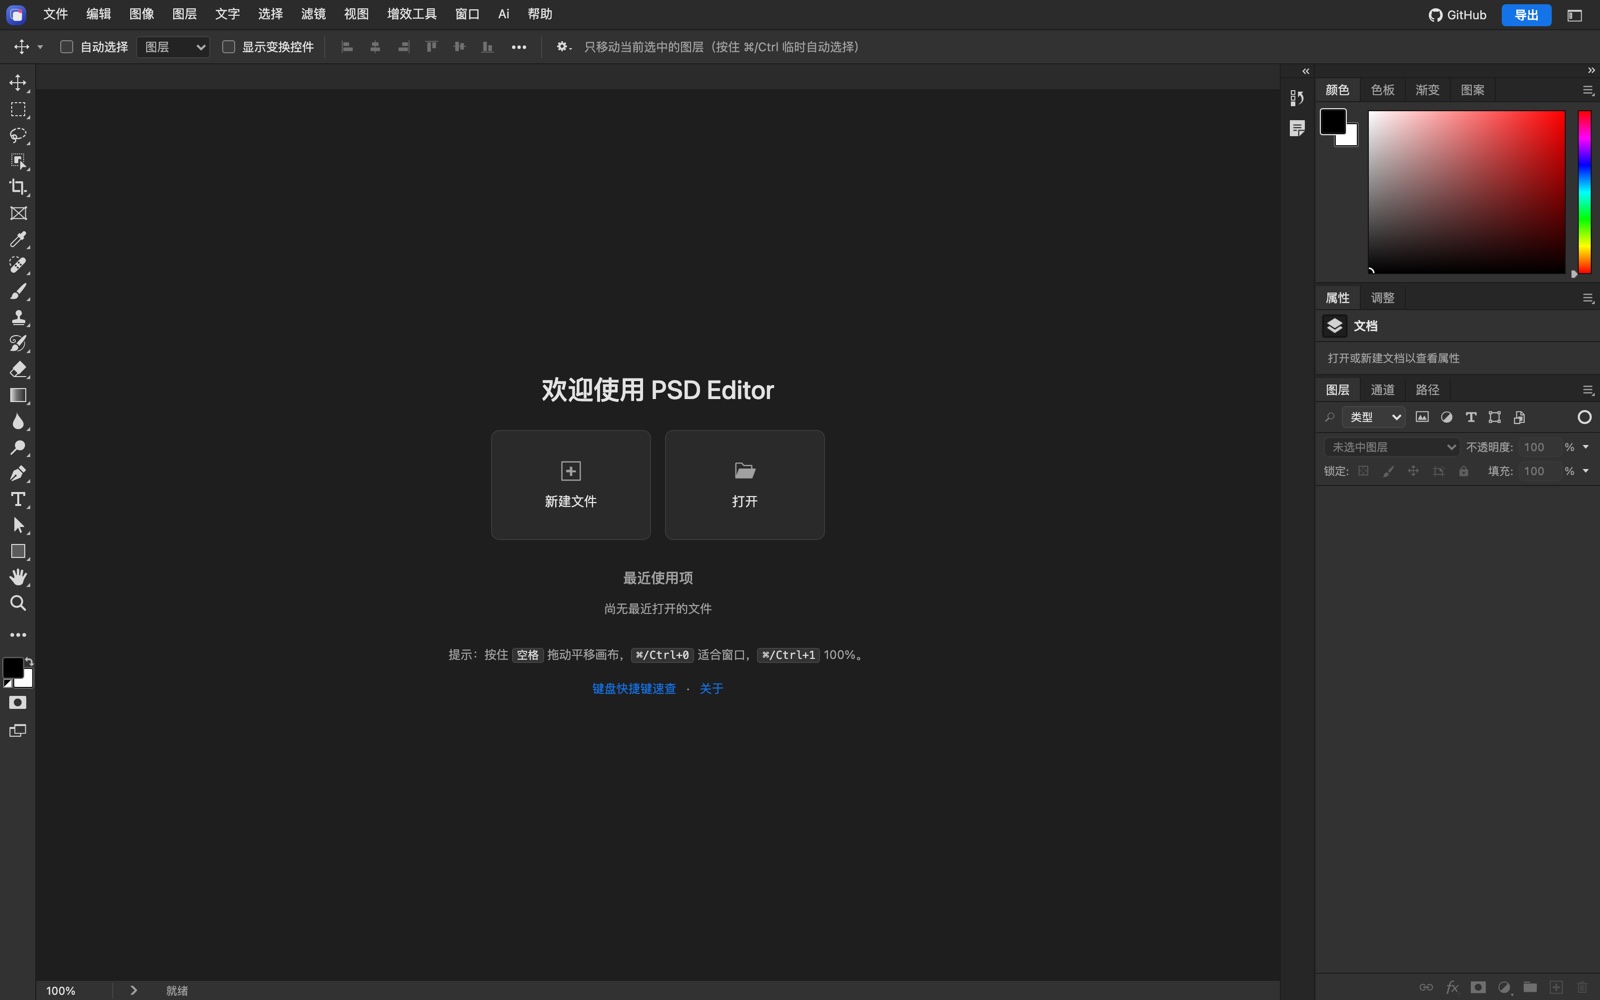Image resolution: width=1600 pixels, height=1000 pixels.
Task: Swap foreground and background colors in toolbar
Action: pos(29,662)
